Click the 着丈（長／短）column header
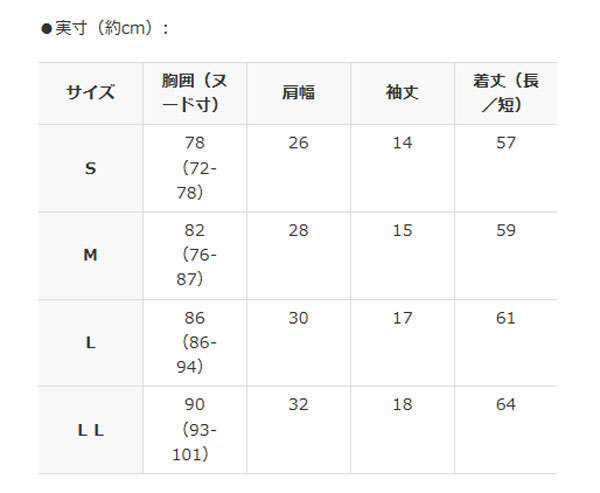The image size is (600, 493). pos(506,93)
